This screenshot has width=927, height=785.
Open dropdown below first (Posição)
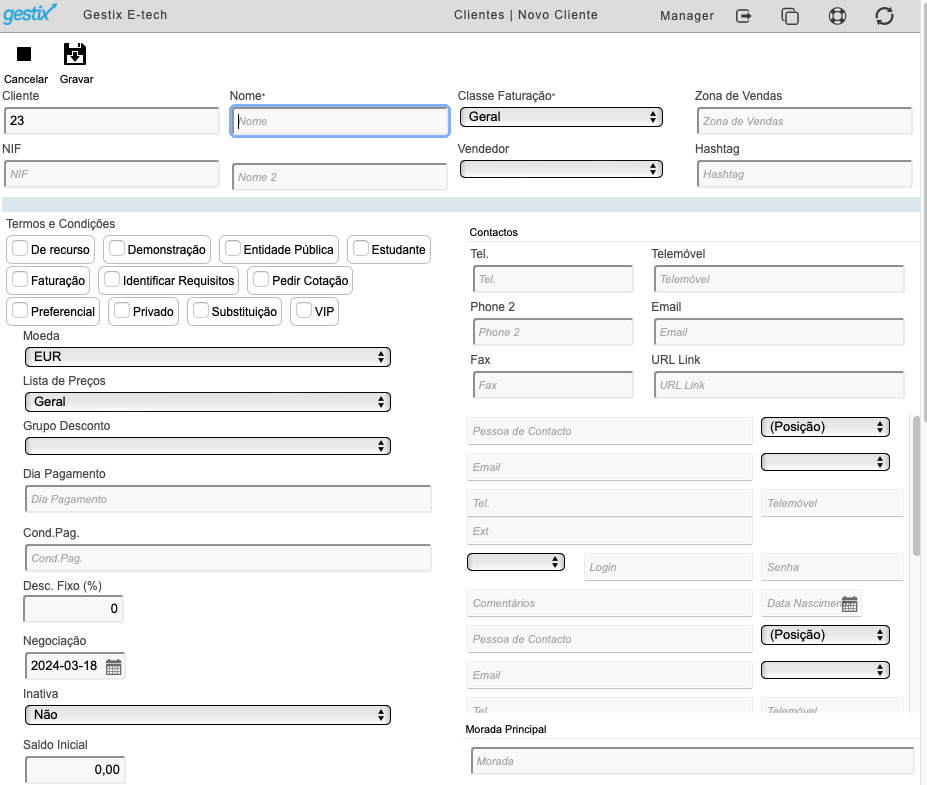point(825,462)
